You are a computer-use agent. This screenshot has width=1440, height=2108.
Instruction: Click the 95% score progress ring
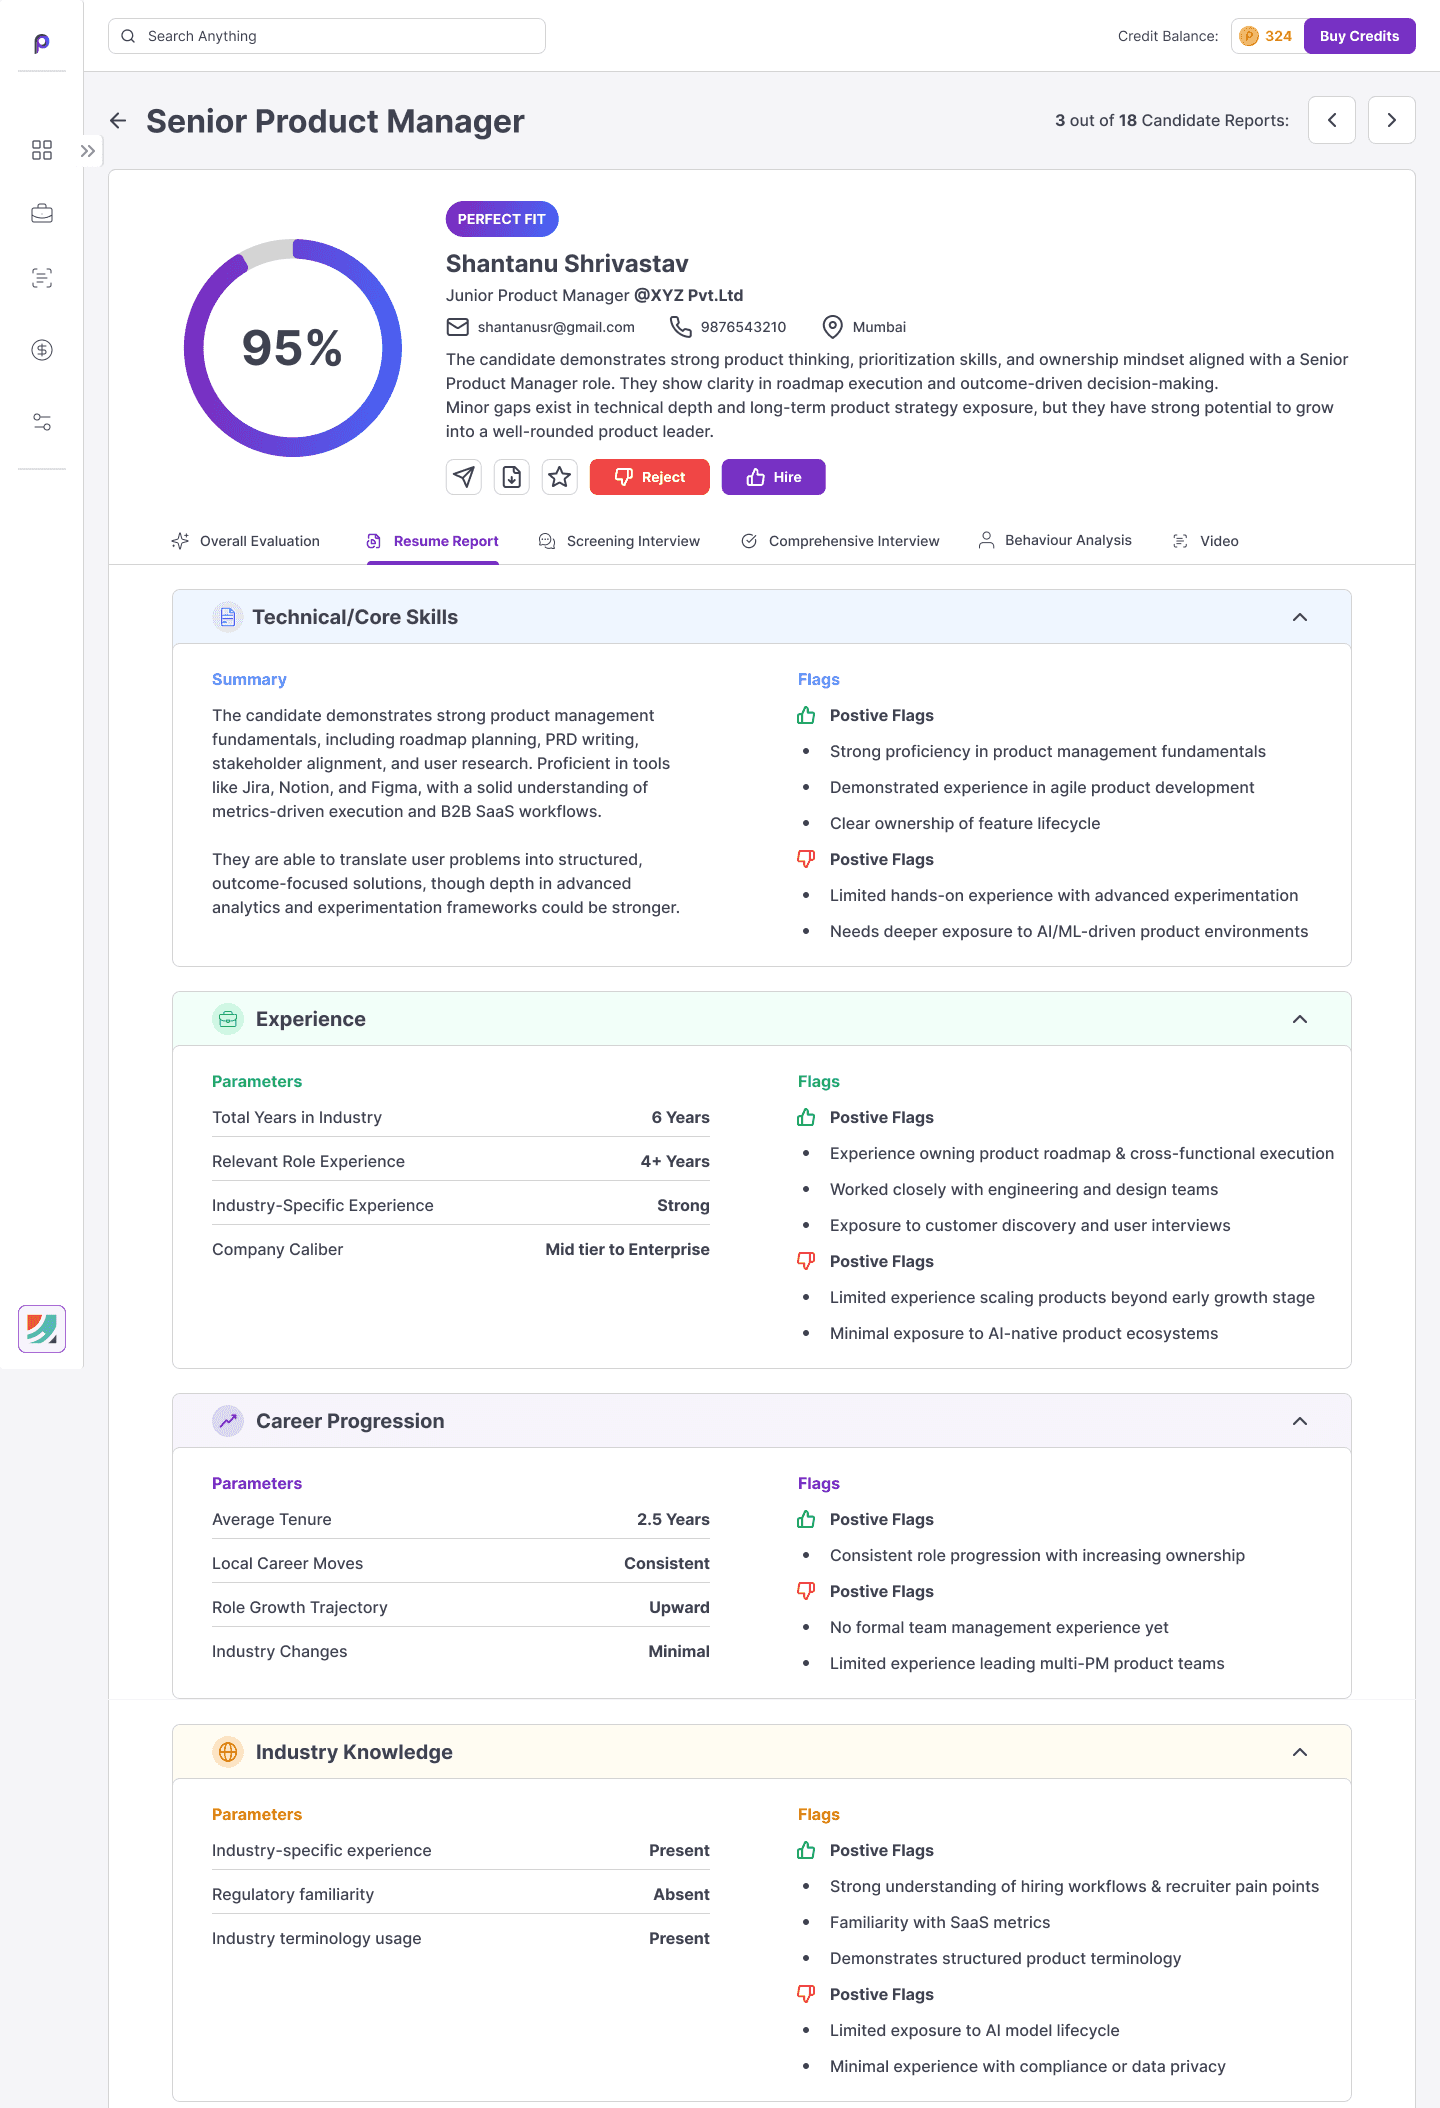(x=293, y=348)
